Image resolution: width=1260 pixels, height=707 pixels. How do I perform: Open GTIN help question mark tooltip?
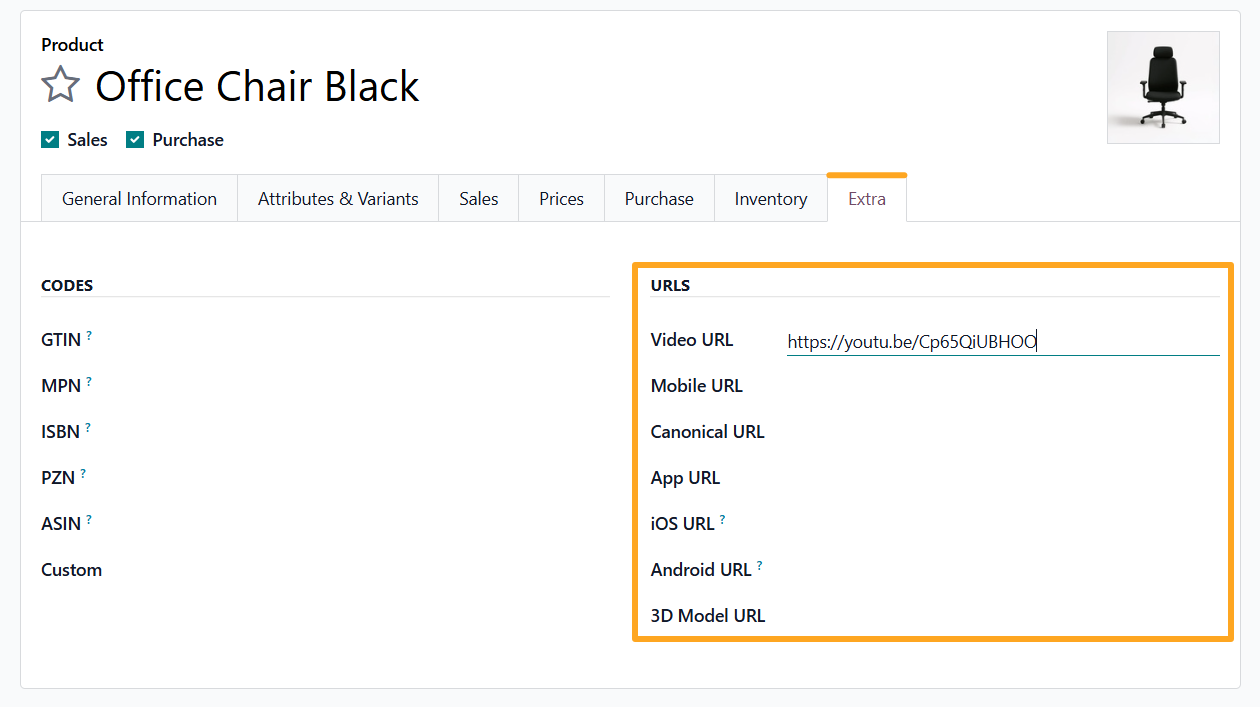89,336
